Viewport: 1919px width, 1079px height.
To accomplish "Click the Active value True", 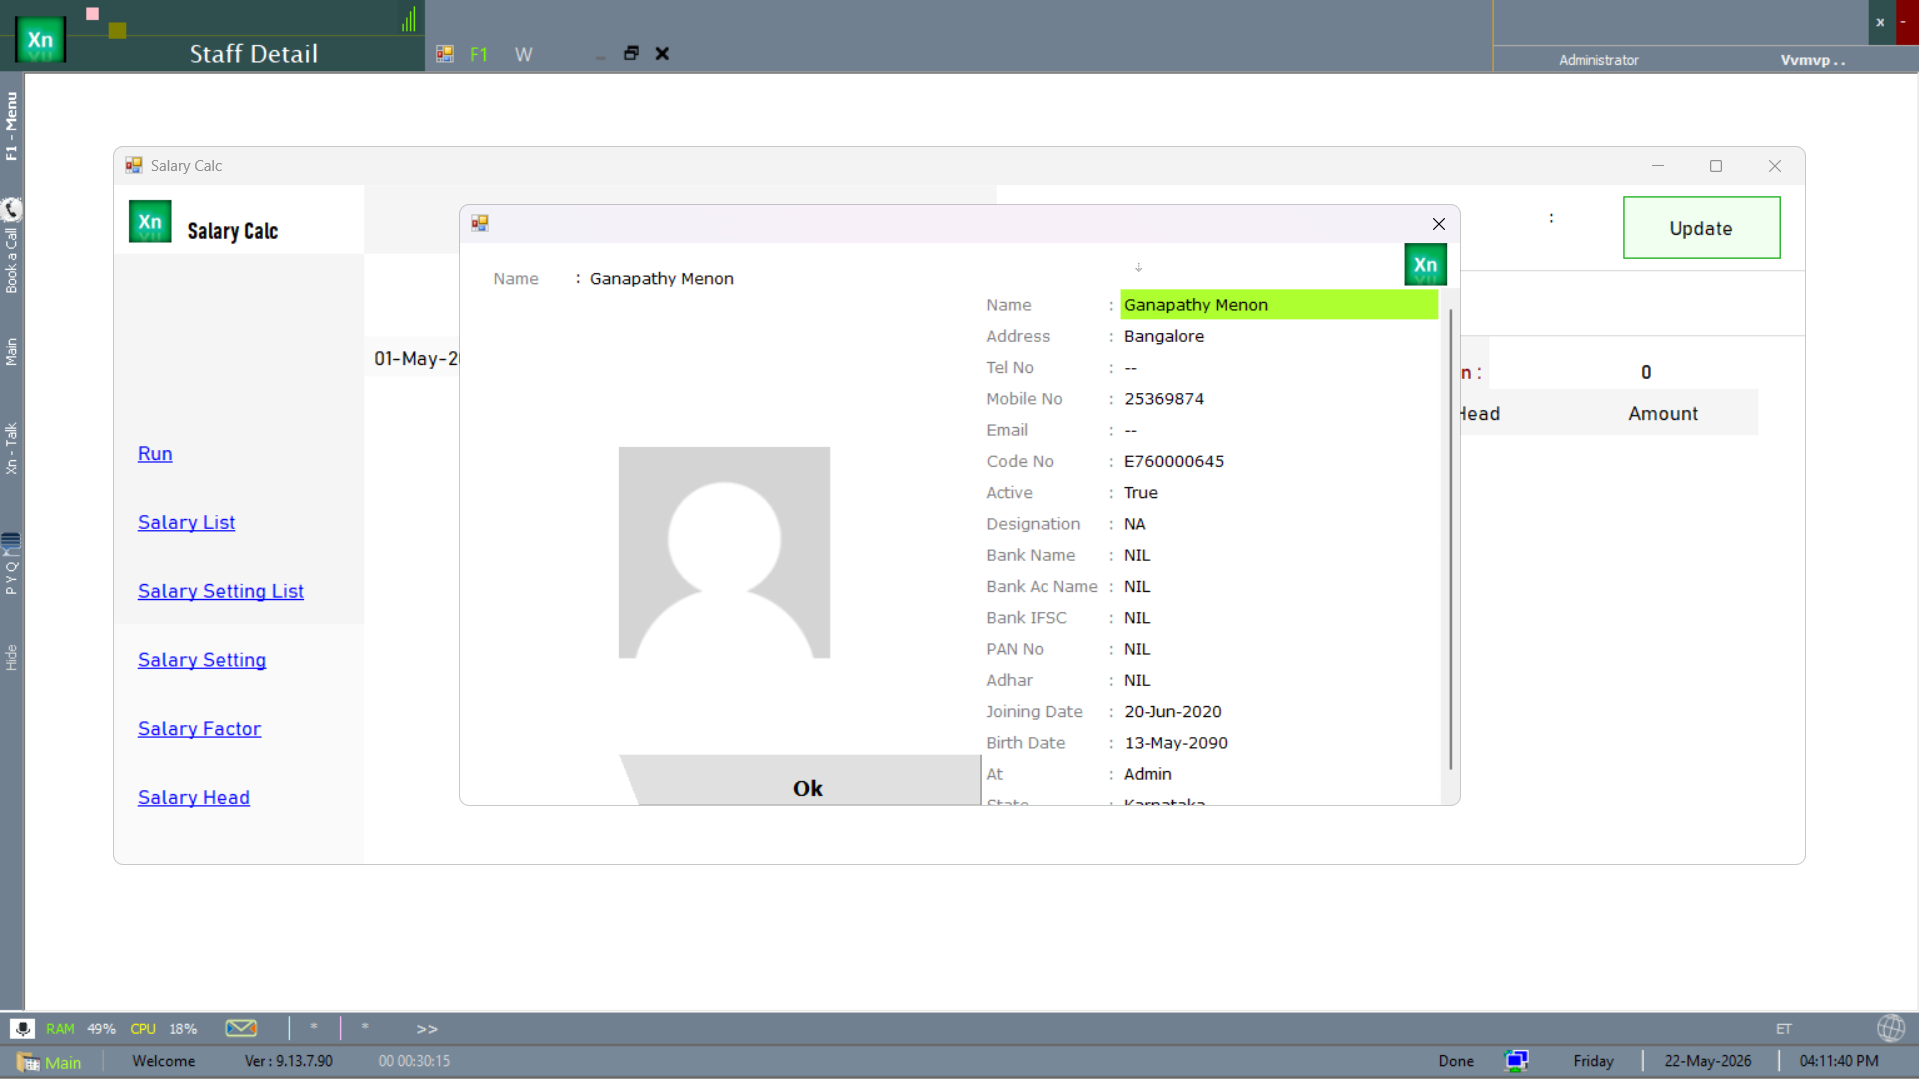I will click(x=1141, y=493).
